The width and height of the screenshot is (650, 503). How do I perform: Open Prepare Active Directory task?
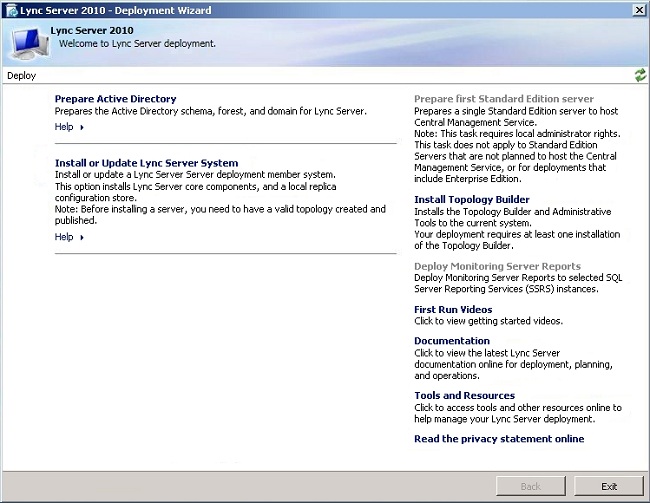coord(115,99)
